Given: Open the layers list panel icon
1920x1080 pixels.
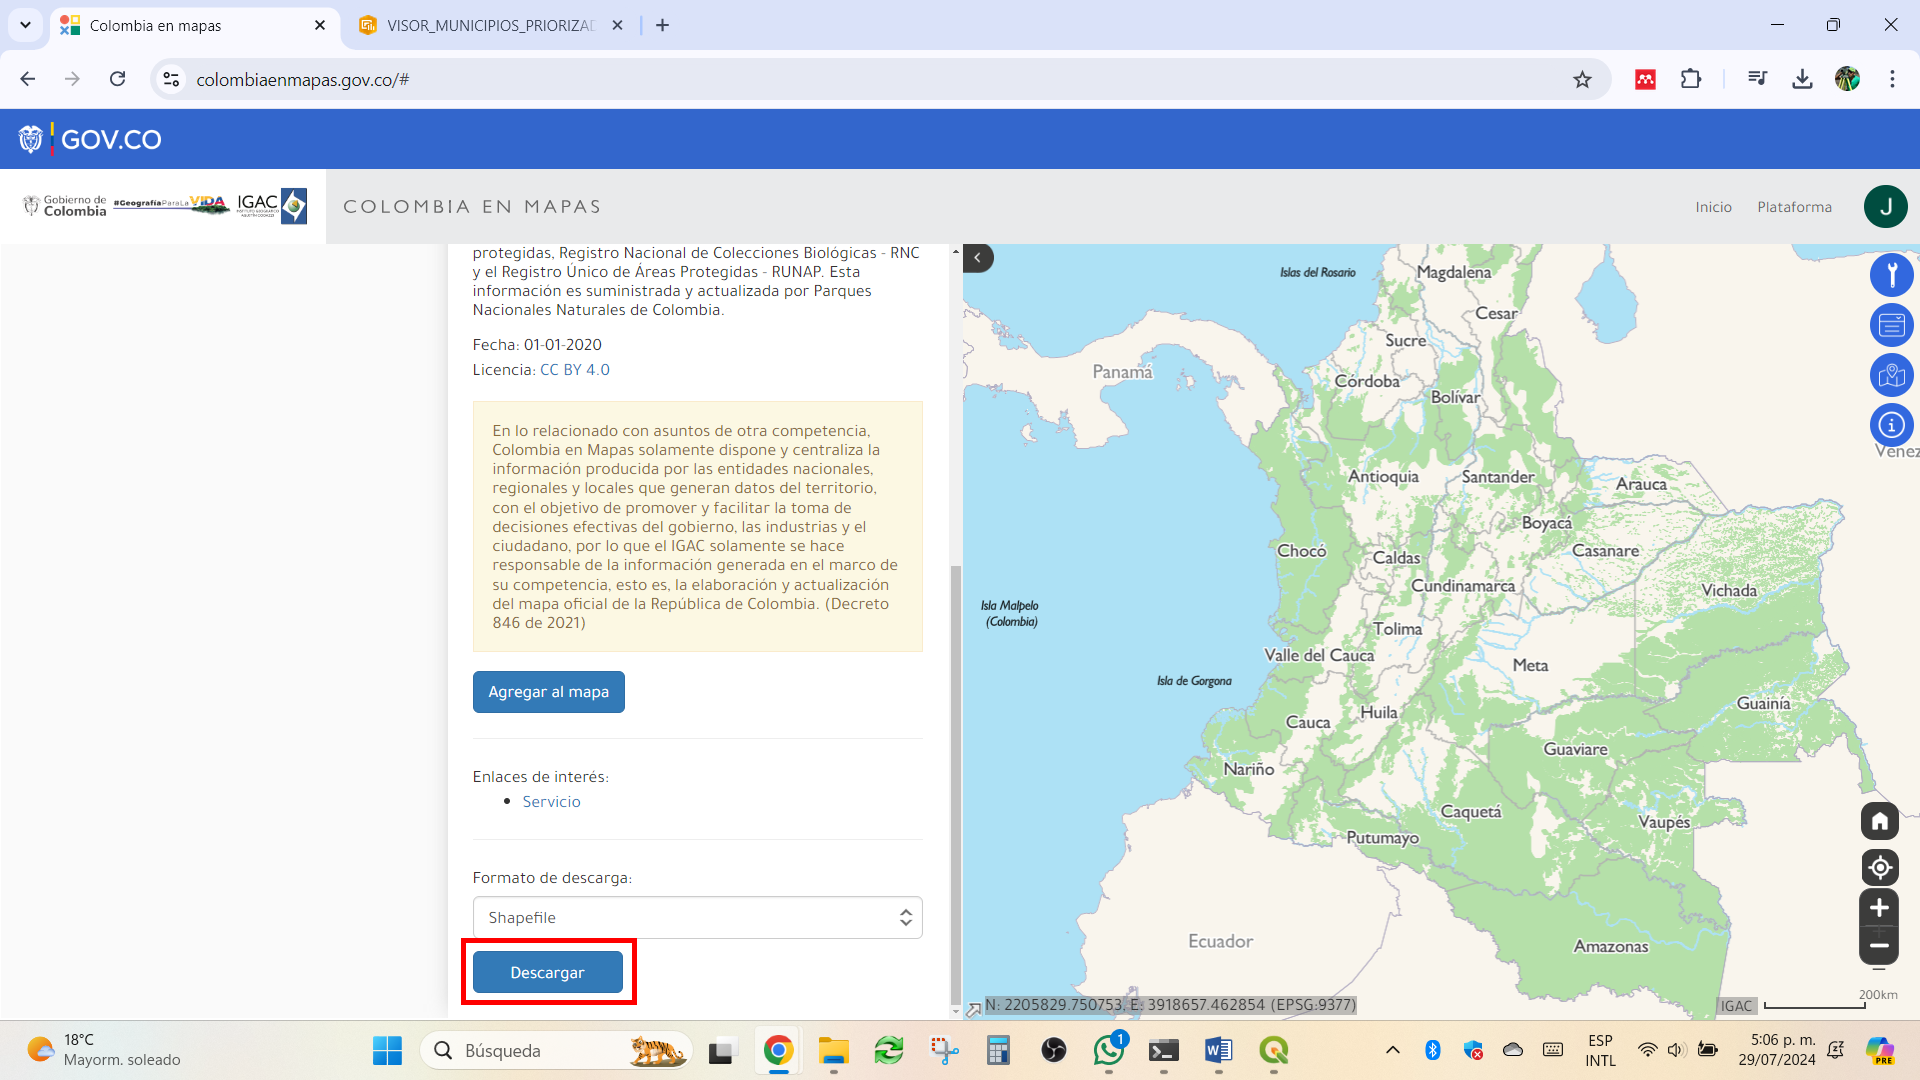Looking at the screenshot, I should (x=1891, y=325).
